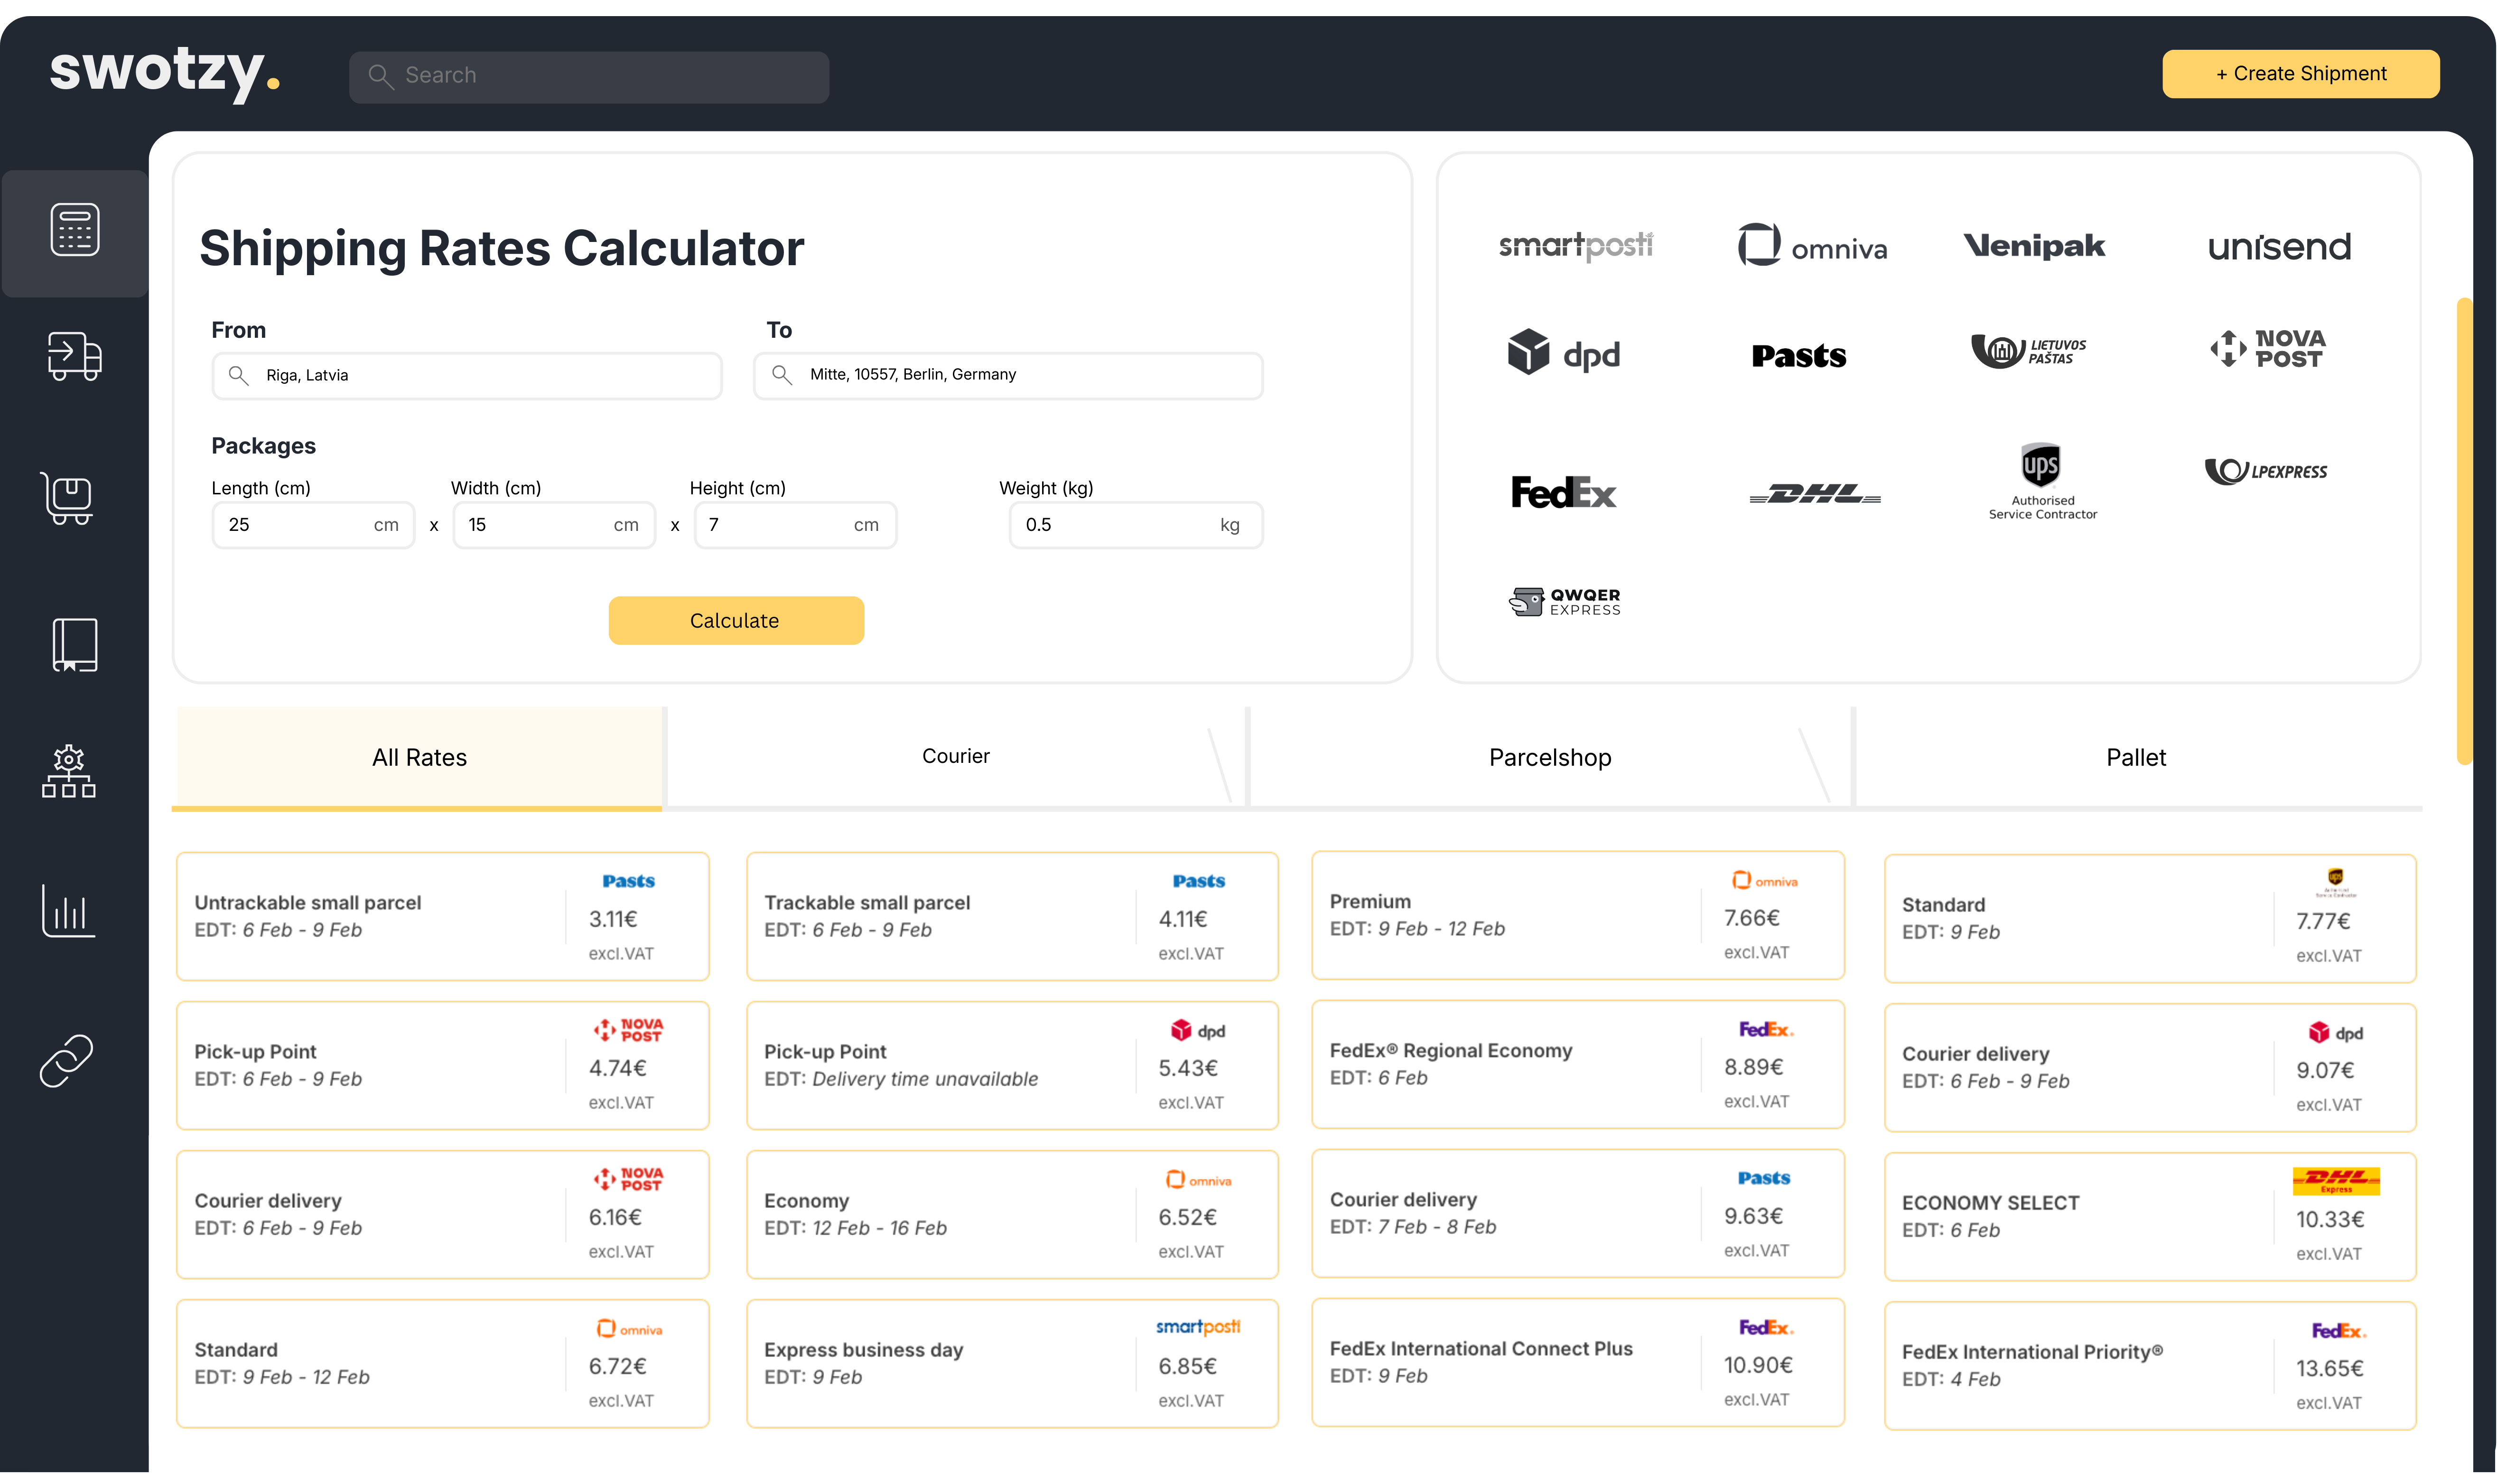Screen dimensions: 2497x1484
Task: Click the QWQER Express carrier logo
Action: click(1565, 602)
